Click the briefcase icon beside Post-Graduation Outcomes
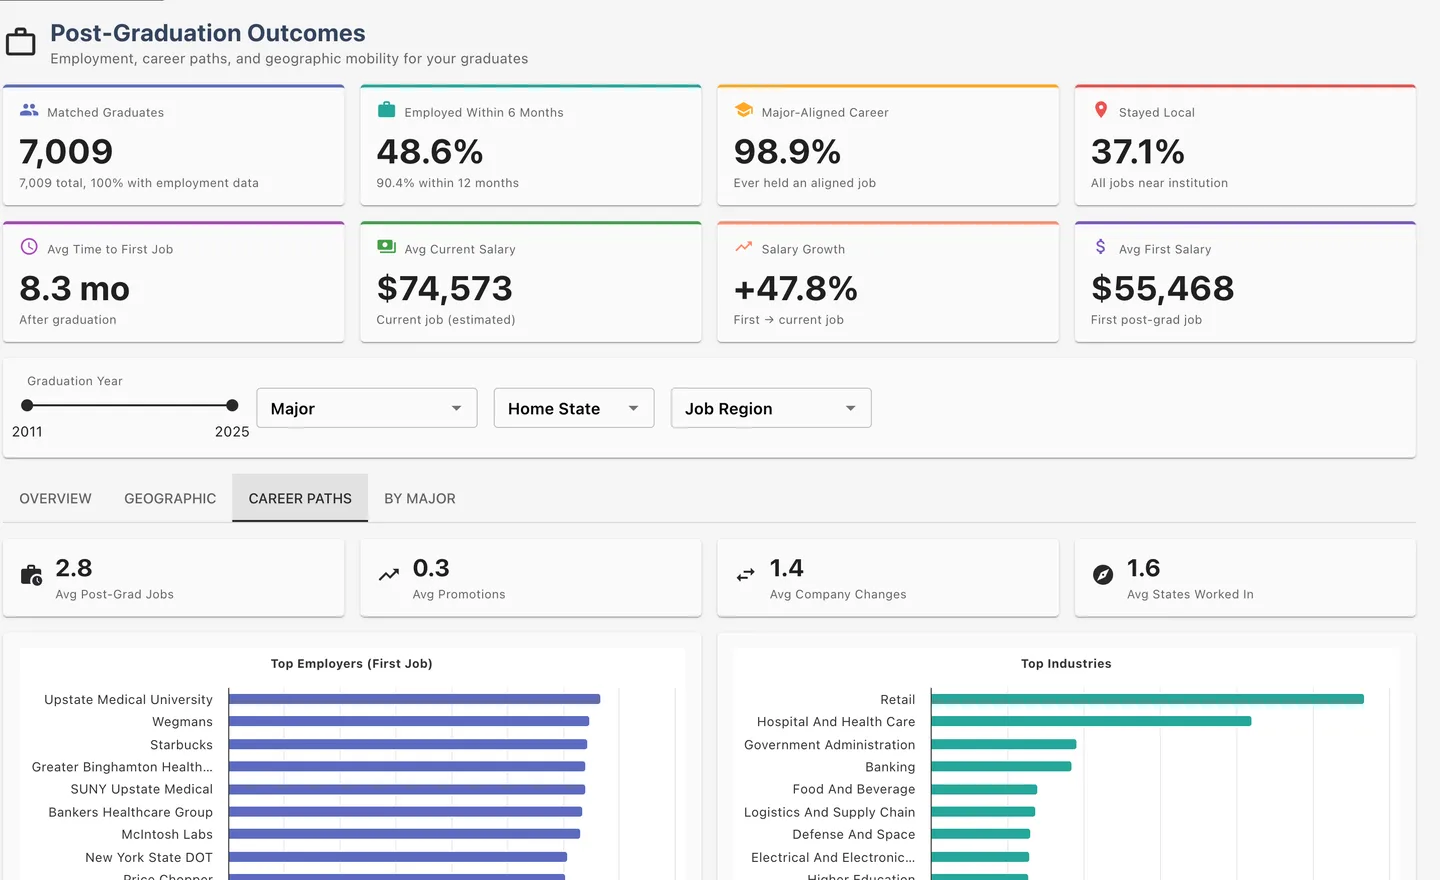Screen dimensions: 1440x880 (x=21, y=42)
